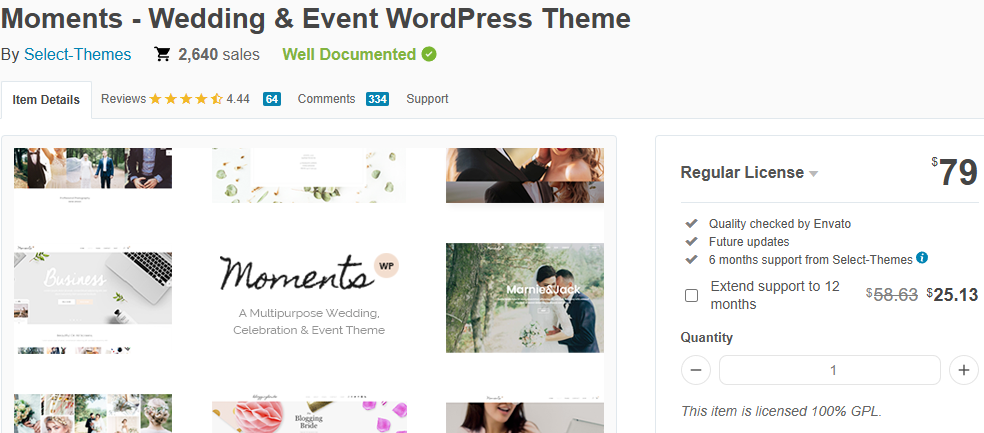Click the Quality checked by Envato text
Screen dimensions: 984x433
click(x=780, y=223)
